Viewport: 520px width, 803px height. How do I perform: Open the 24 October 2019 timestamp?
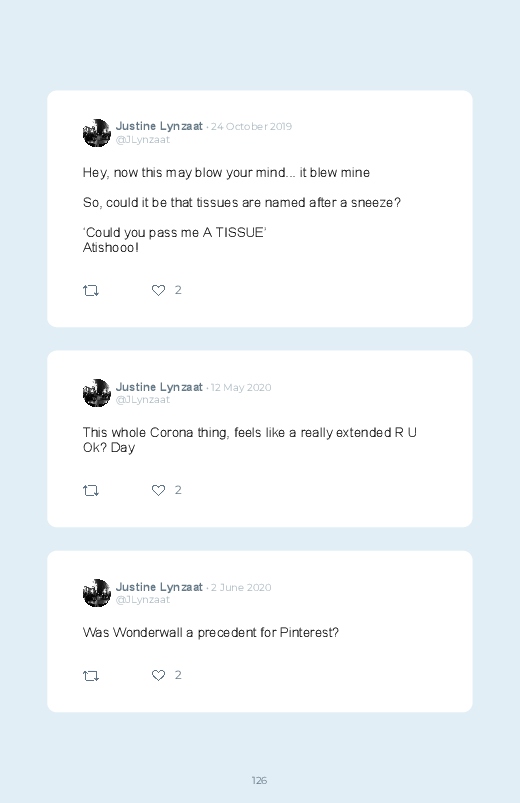(251, 126)
